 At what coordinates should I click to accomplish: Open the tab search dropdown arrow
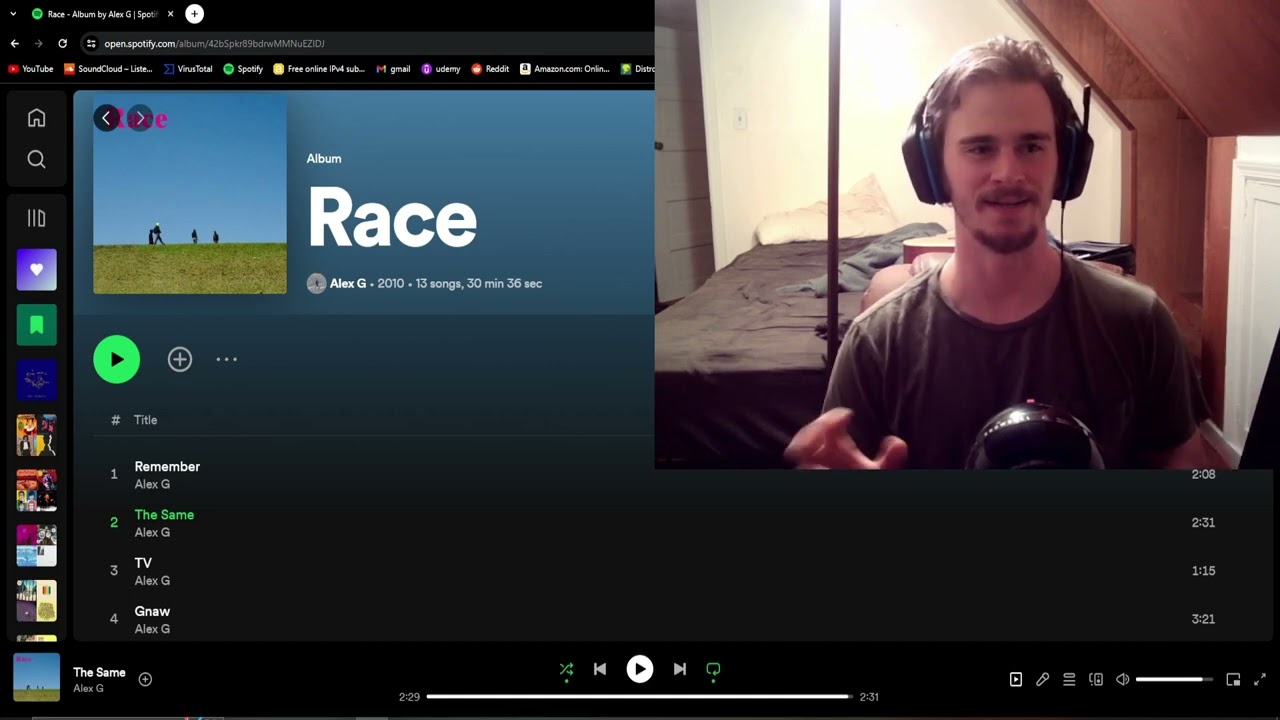click(13, 14)
